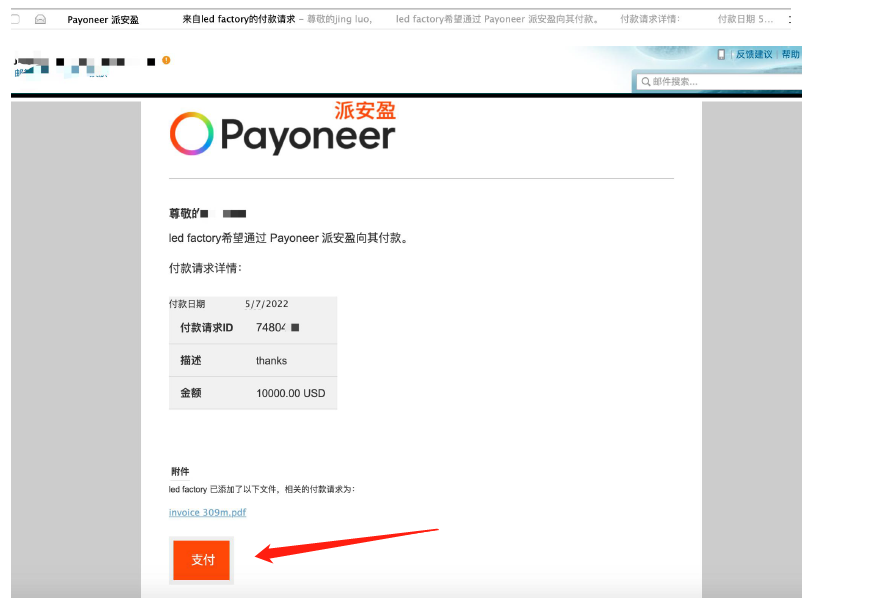The width and height of the screenshot is (895, 609).
Task: Select the 附件 heading
Action: point(180,471)
